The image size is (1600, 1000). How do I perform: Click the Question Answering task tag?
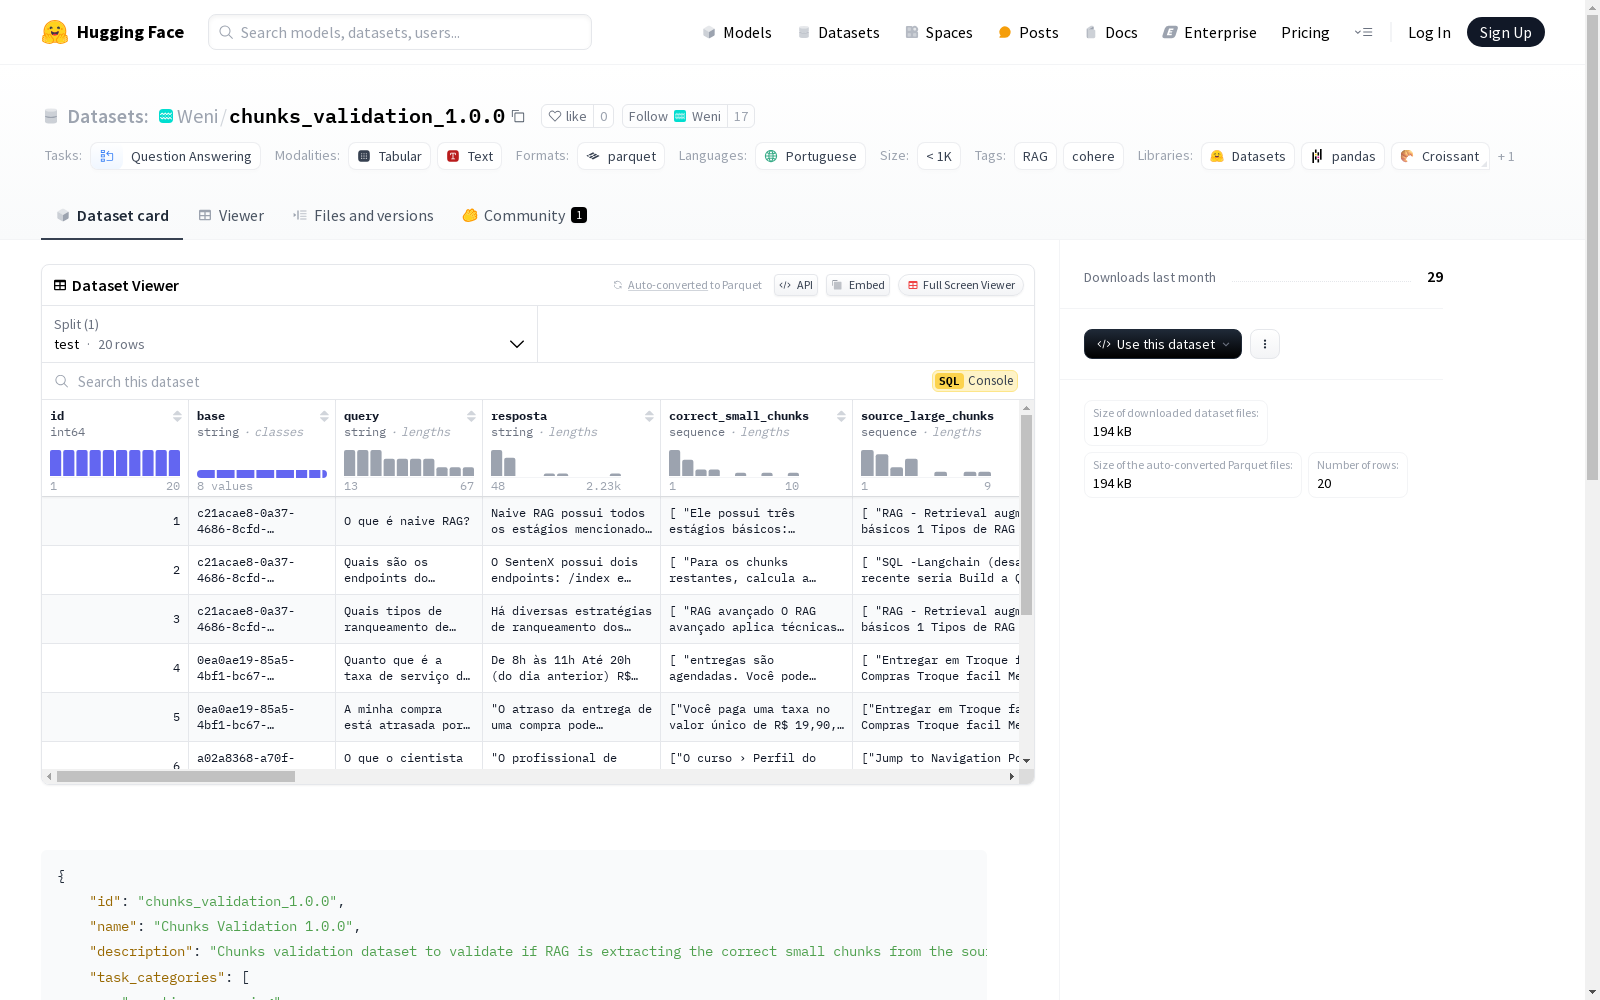coord(176,156)
